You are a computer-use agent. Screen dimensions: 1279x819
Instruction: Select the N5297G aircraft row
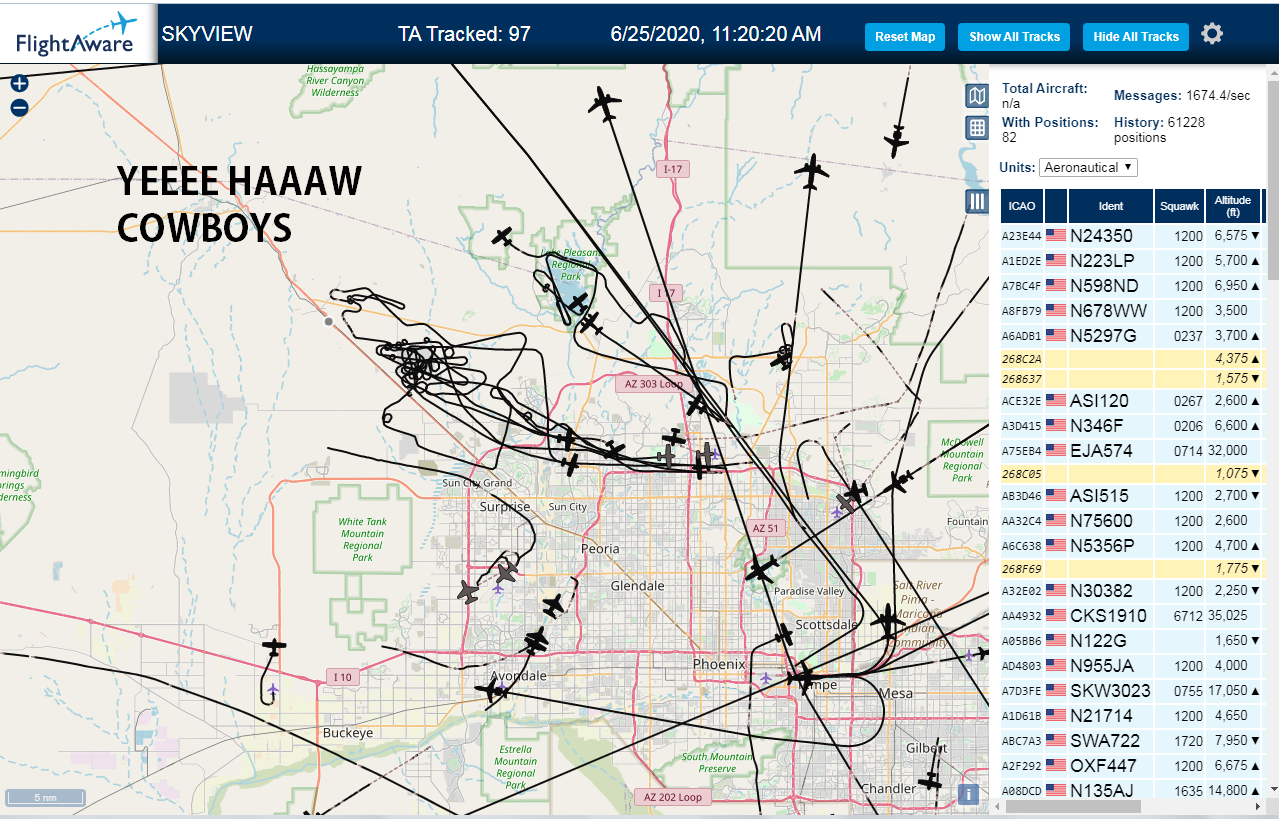pyautogui.click(x=1134, y=336)
